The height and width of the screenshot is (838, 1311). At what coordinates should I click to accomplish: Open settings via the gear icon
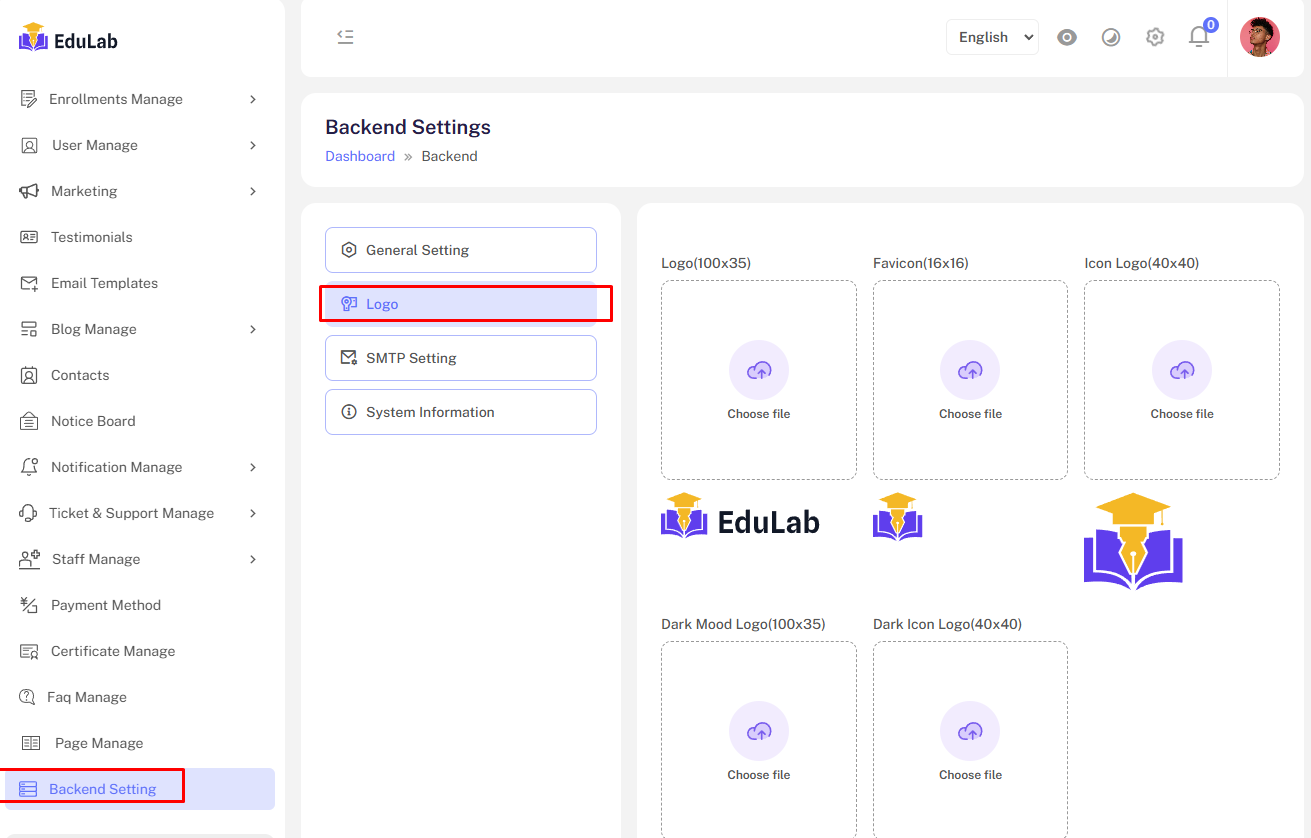1155,37
